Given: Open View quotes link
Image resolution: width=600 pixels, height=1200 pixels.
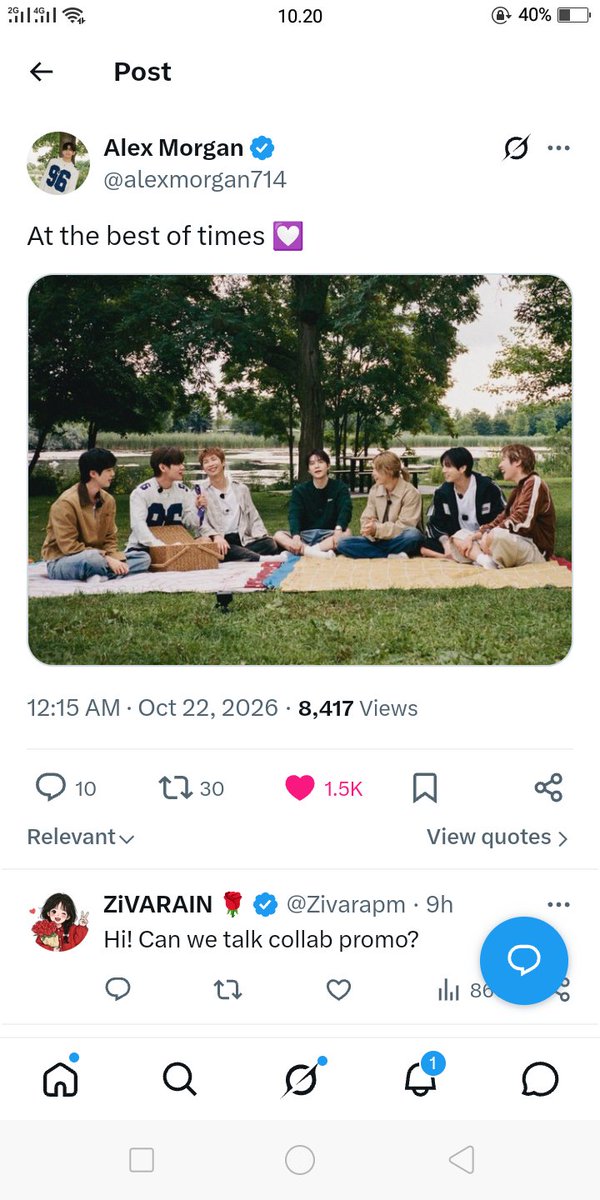Looking at the screenshot, I should 497,838.
